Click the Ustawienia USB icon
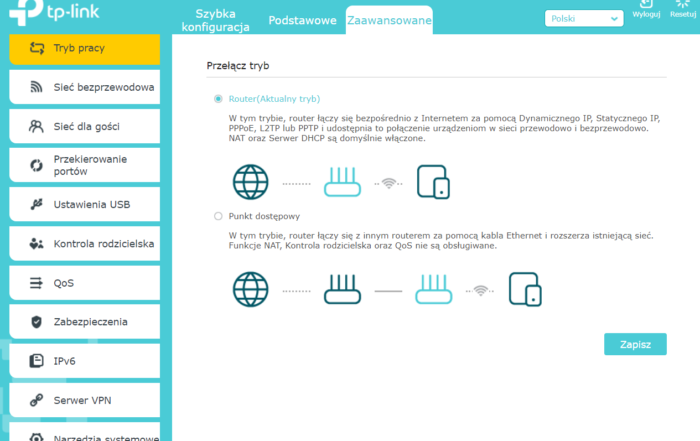 (37, 204)
